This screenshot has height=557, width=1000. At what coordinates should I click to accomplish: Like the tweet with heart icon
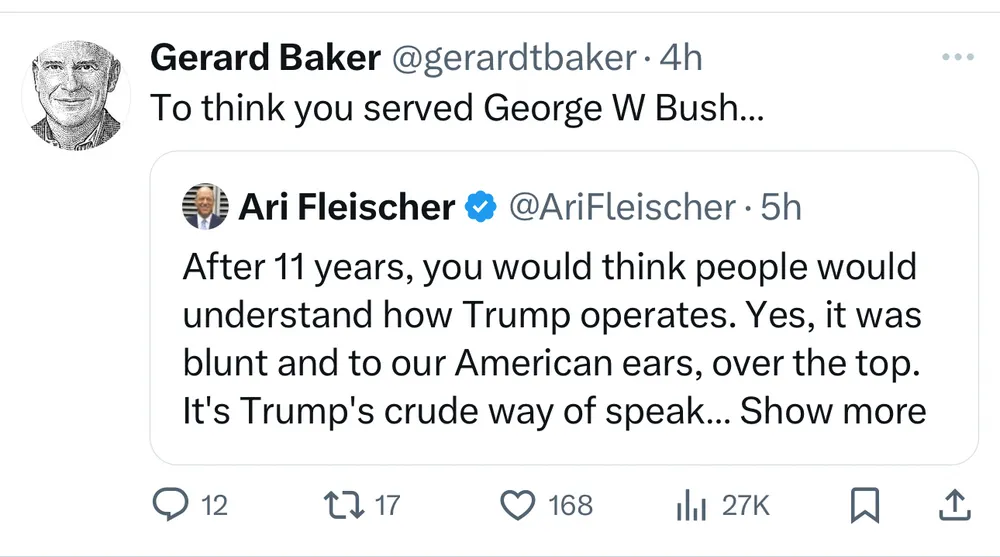(x=517, y=506)
